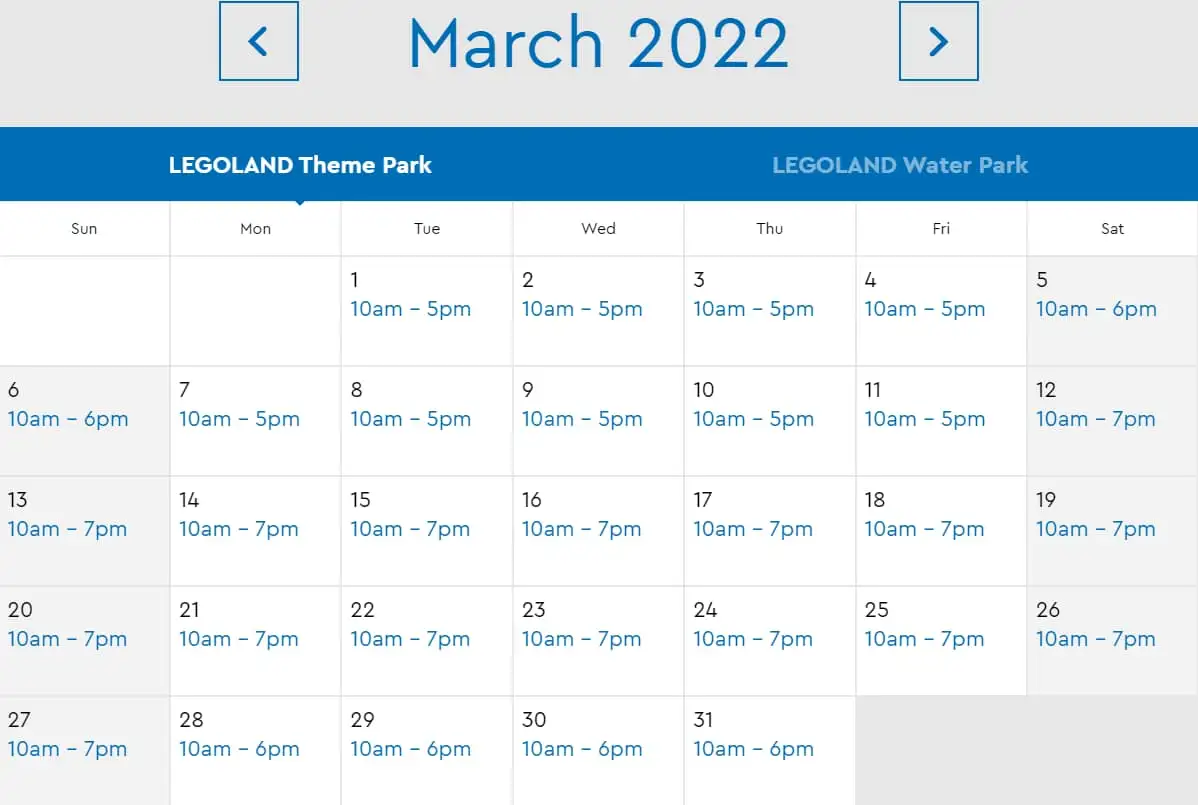This screenshot has width=1198, height=805.
Task: Click March 6 hours 10am – 6pm
Action: point(68,420)
